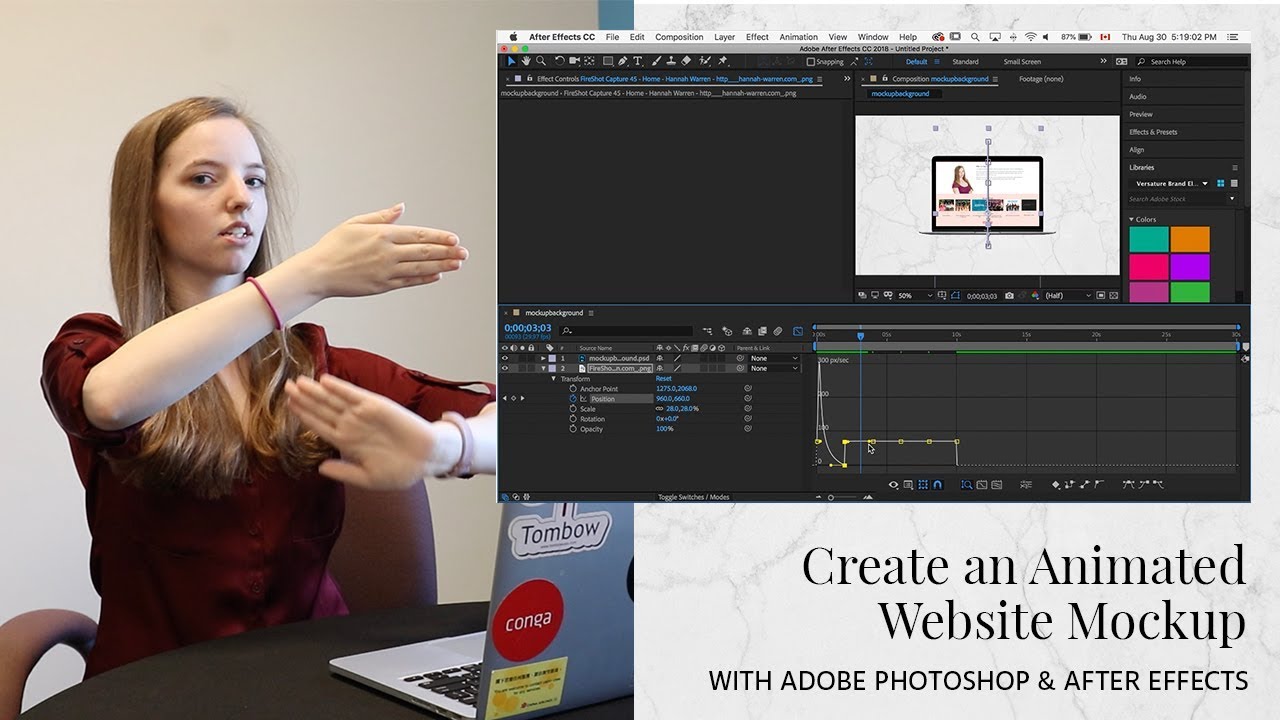The height and width of the screenshot is (720, 1280).
Task: Select the Puppet Pin tool
Action: pyautogui.click(x=723, y=61)
